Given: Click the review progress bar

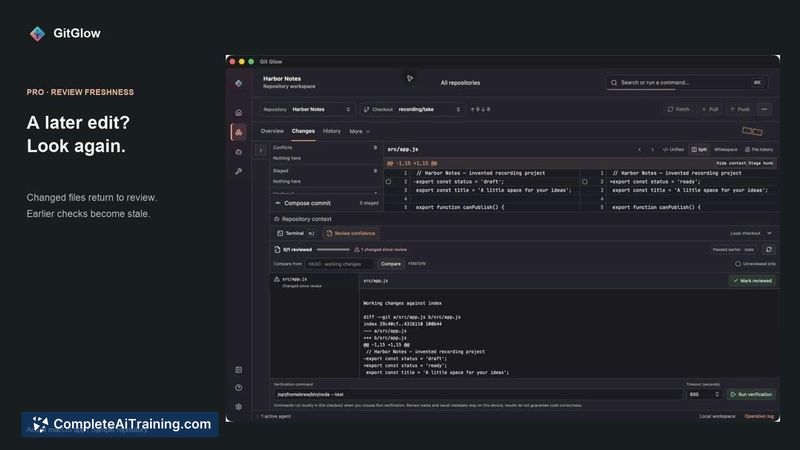Looking at the screenshot, I should point(333,249).
